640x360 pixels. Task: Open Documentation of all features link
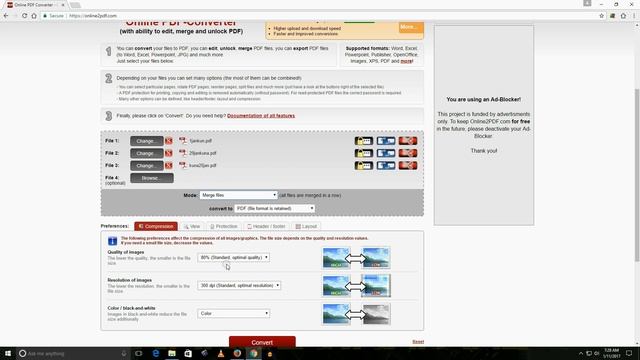261,116
